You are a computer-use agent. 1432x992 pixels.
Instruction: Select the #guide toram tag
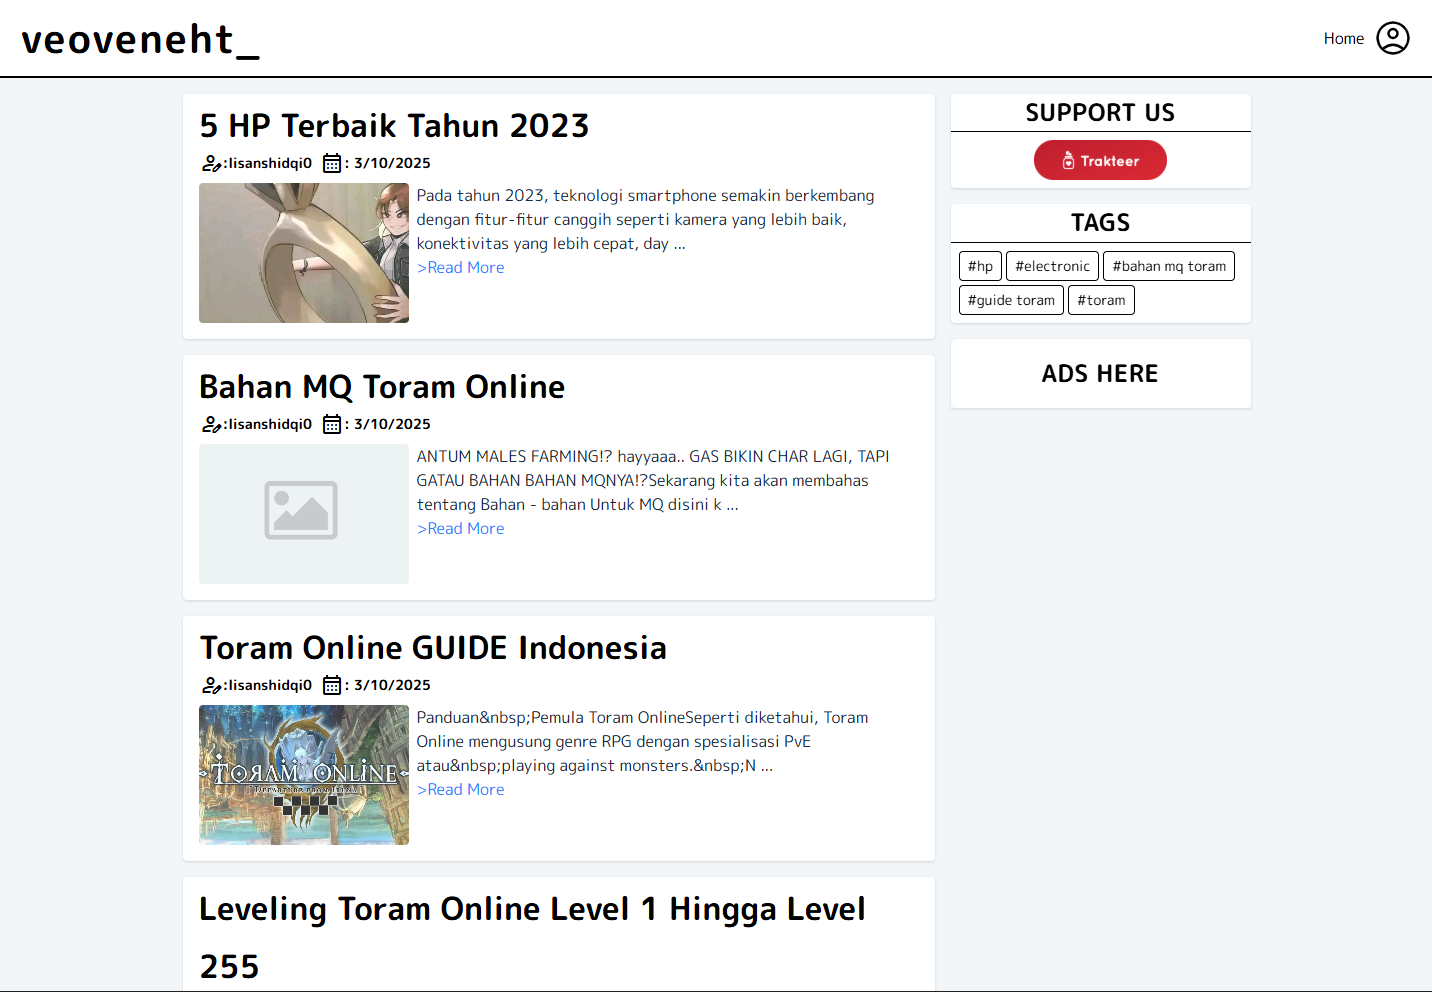[x=1011, y=300]
